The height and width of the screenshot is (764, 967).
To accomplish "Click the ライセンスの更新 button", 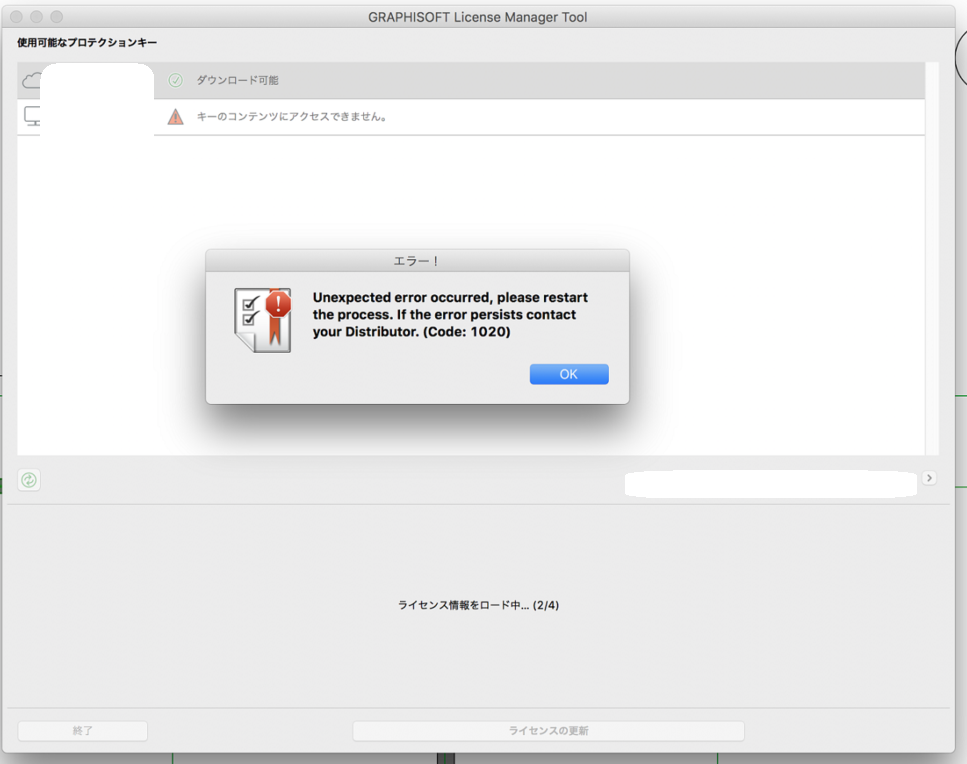I will [548, 731].
